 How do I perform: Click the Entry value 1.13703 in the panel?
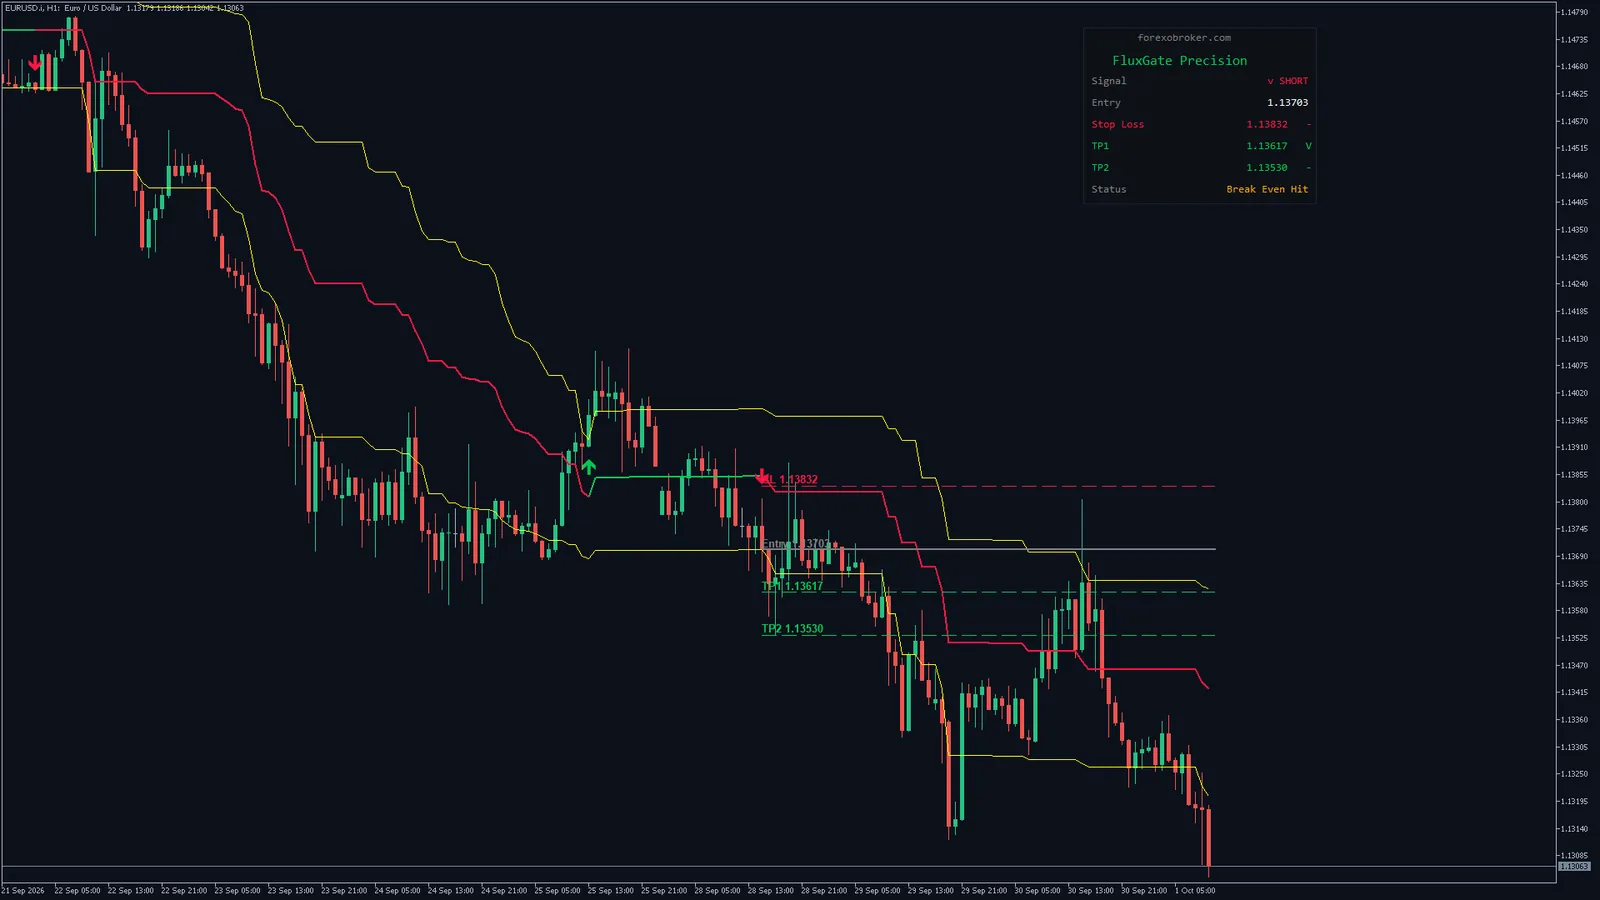click(x=1287, y=103)
